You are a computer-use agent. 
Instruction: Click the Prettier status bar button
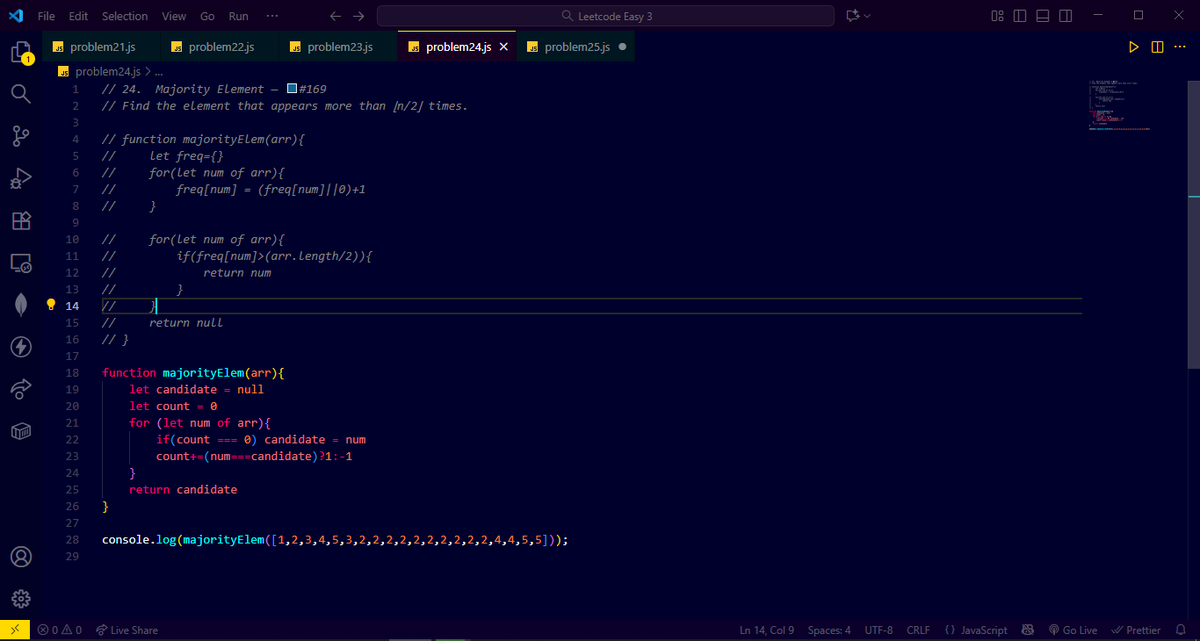(1136, 630)
